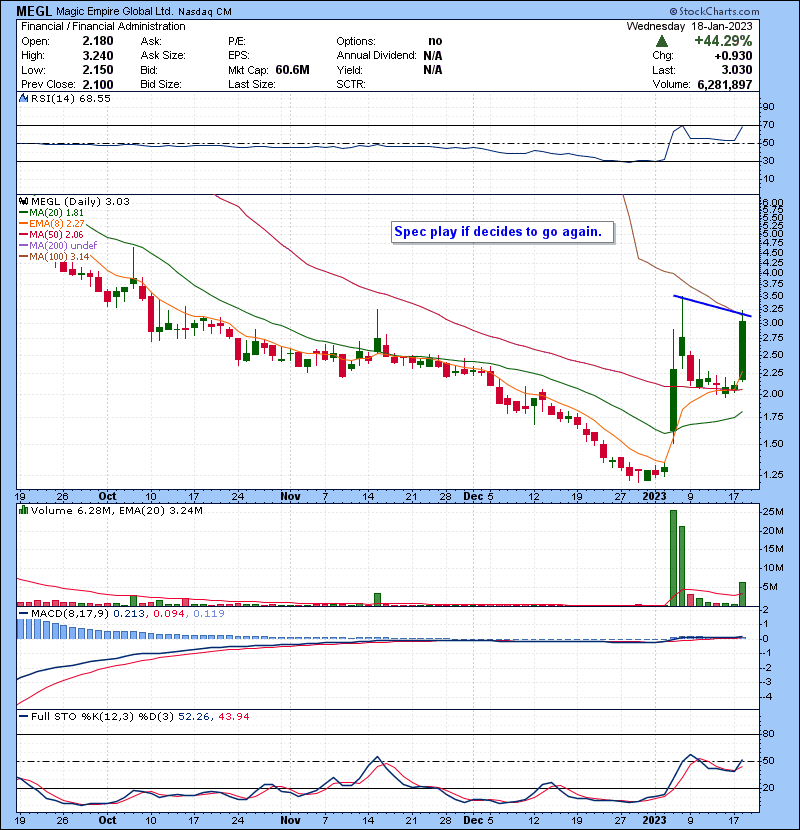
Task: Click the MA(20) 1.81 legend entry
Action: tap(51, 213)
